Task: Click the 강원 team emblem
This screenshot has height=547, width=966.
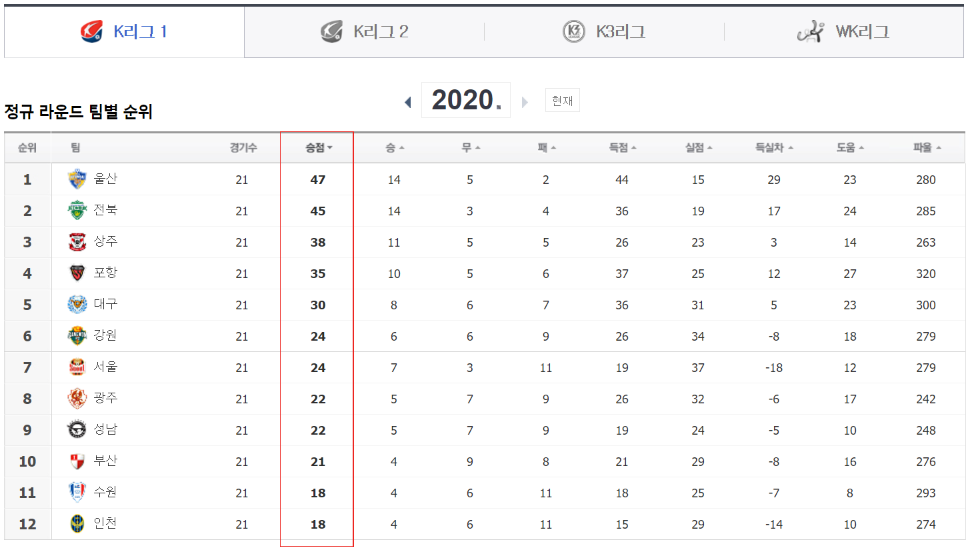Action: [77, 336]
